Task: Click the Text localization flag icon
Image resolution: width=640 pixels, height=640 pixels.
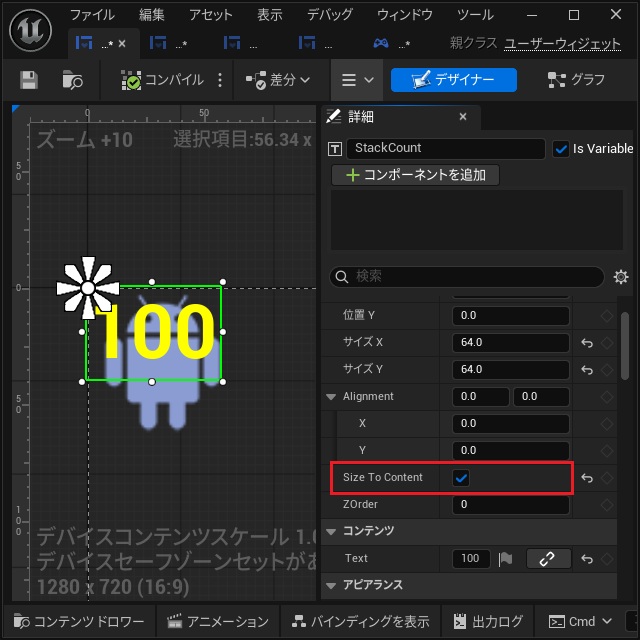Action: tap(505, 559)
